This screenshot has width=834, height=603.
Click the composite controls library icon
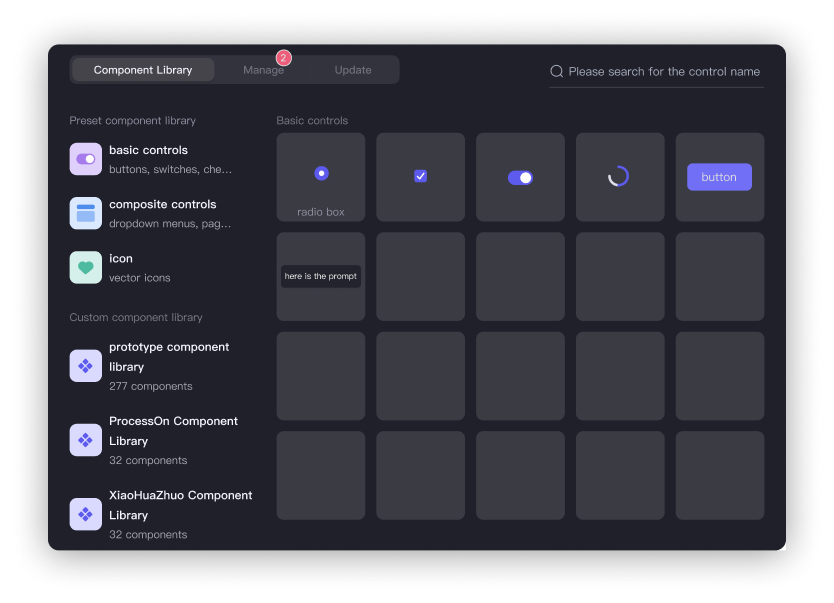[x=85, y=213]
